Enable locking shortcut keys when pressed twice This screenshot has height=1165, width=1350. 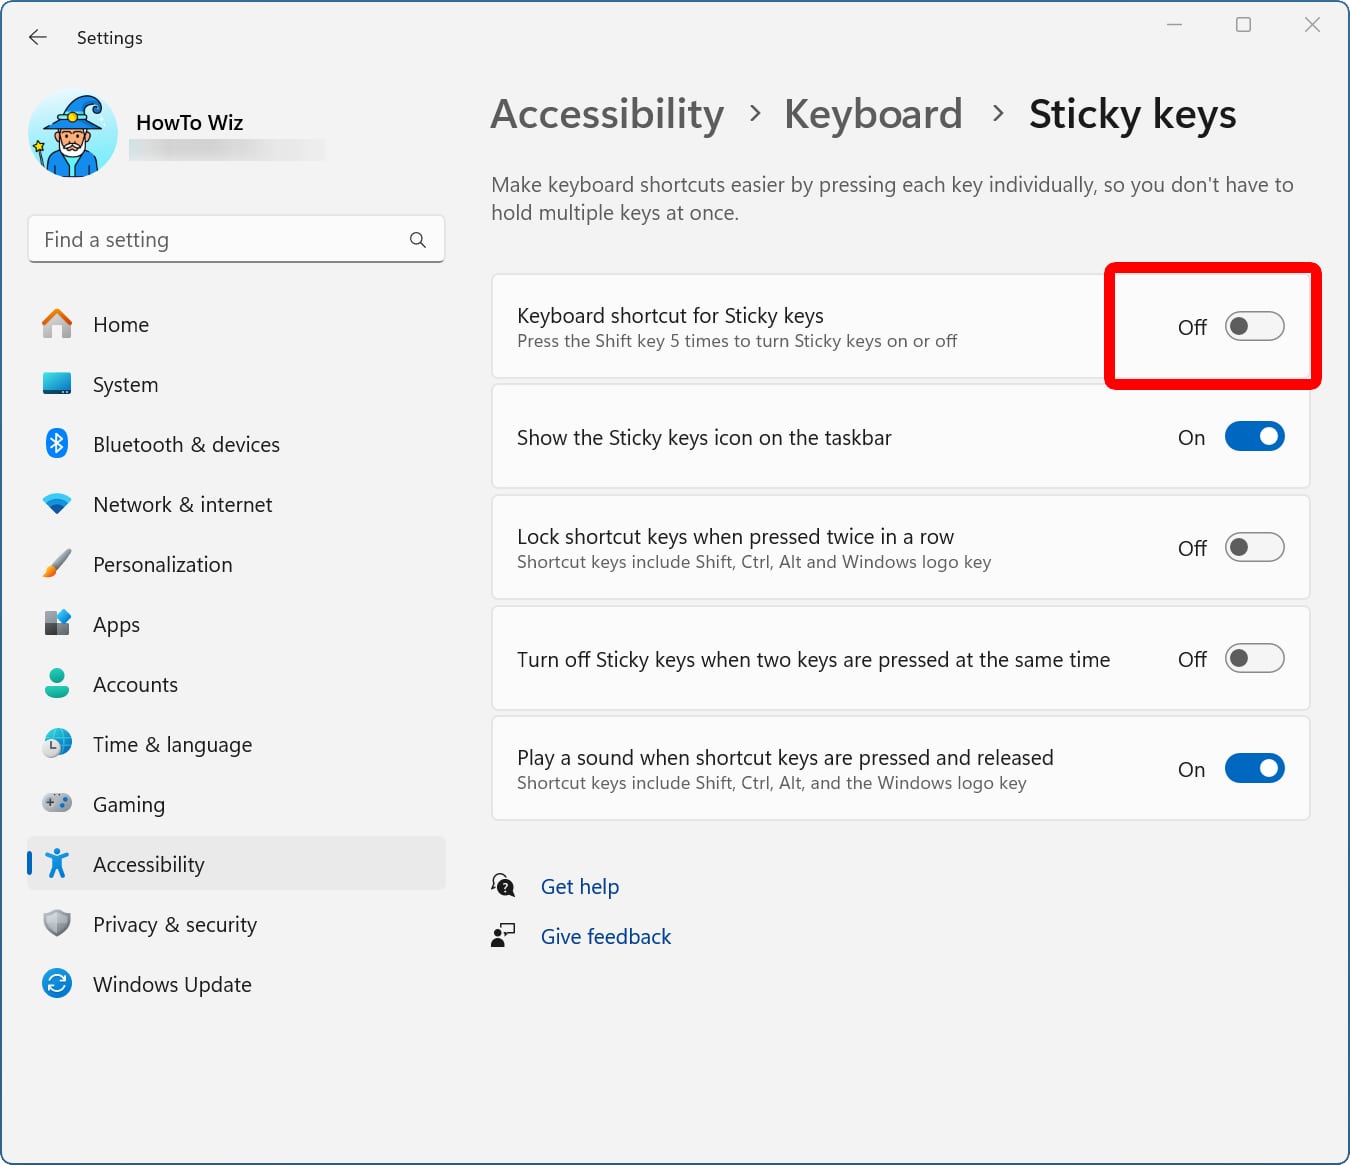tap(1254, 547)
